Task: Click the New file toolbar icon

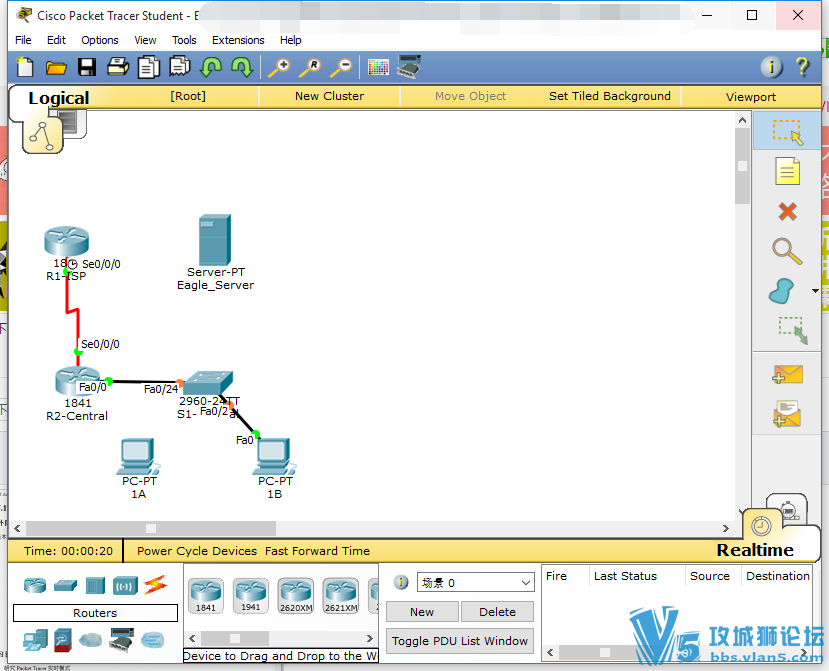Action: pos(25,67)
